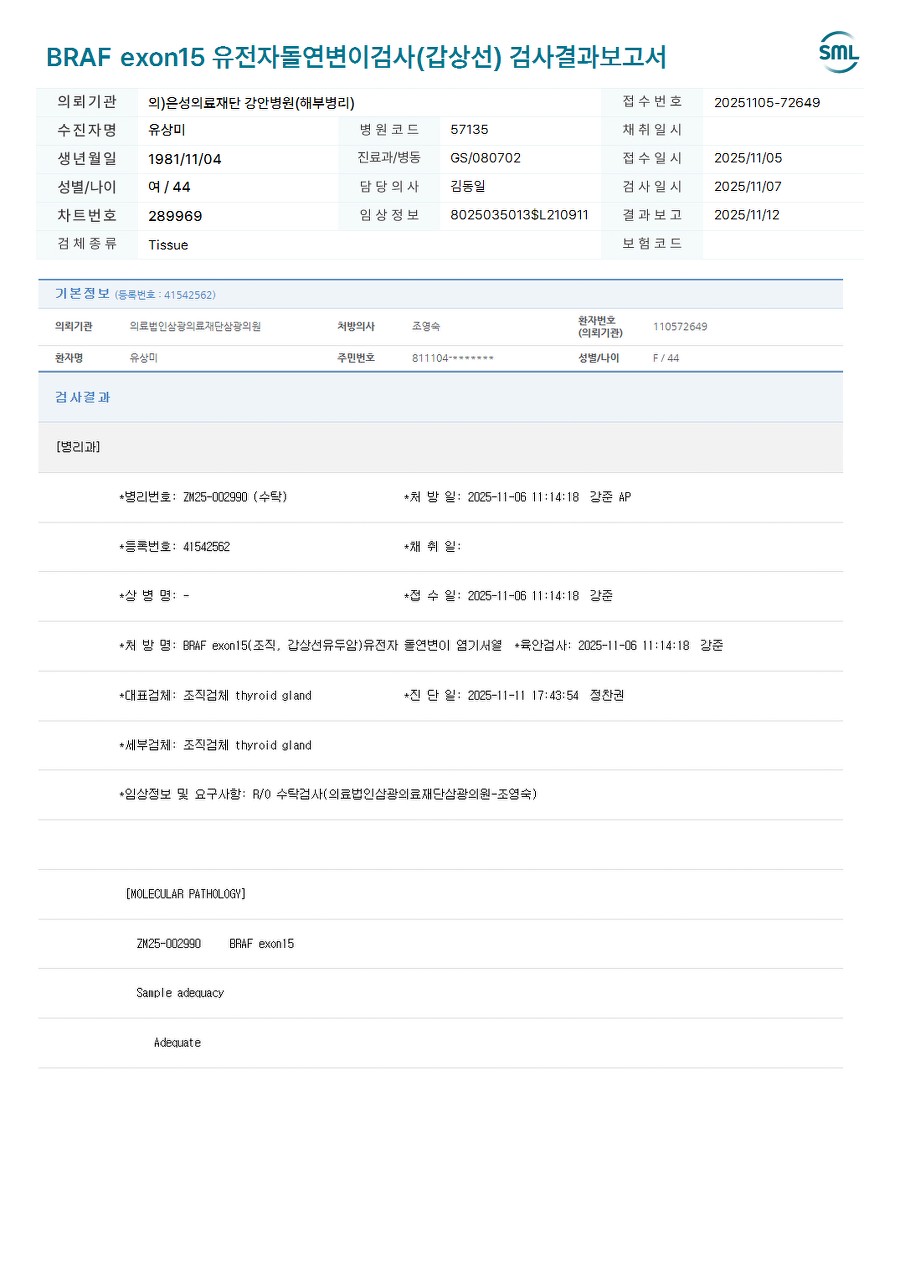
Task: Click the '수진자명' label
Action: pyautogui.click(x=87, y=130)
